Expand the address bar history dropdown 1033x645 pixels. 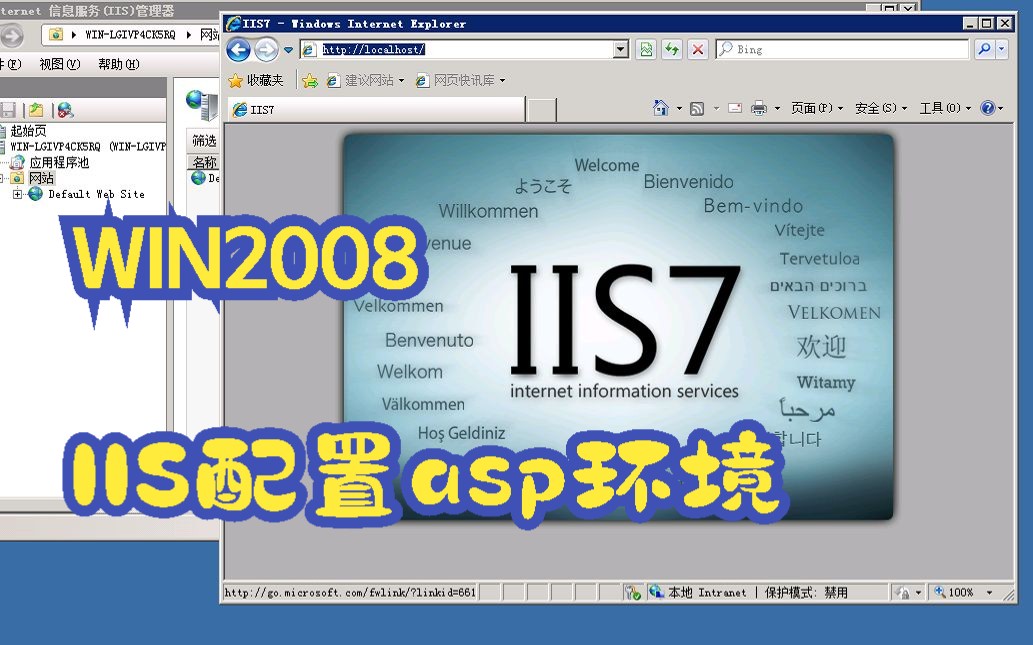tap(621, 49)
